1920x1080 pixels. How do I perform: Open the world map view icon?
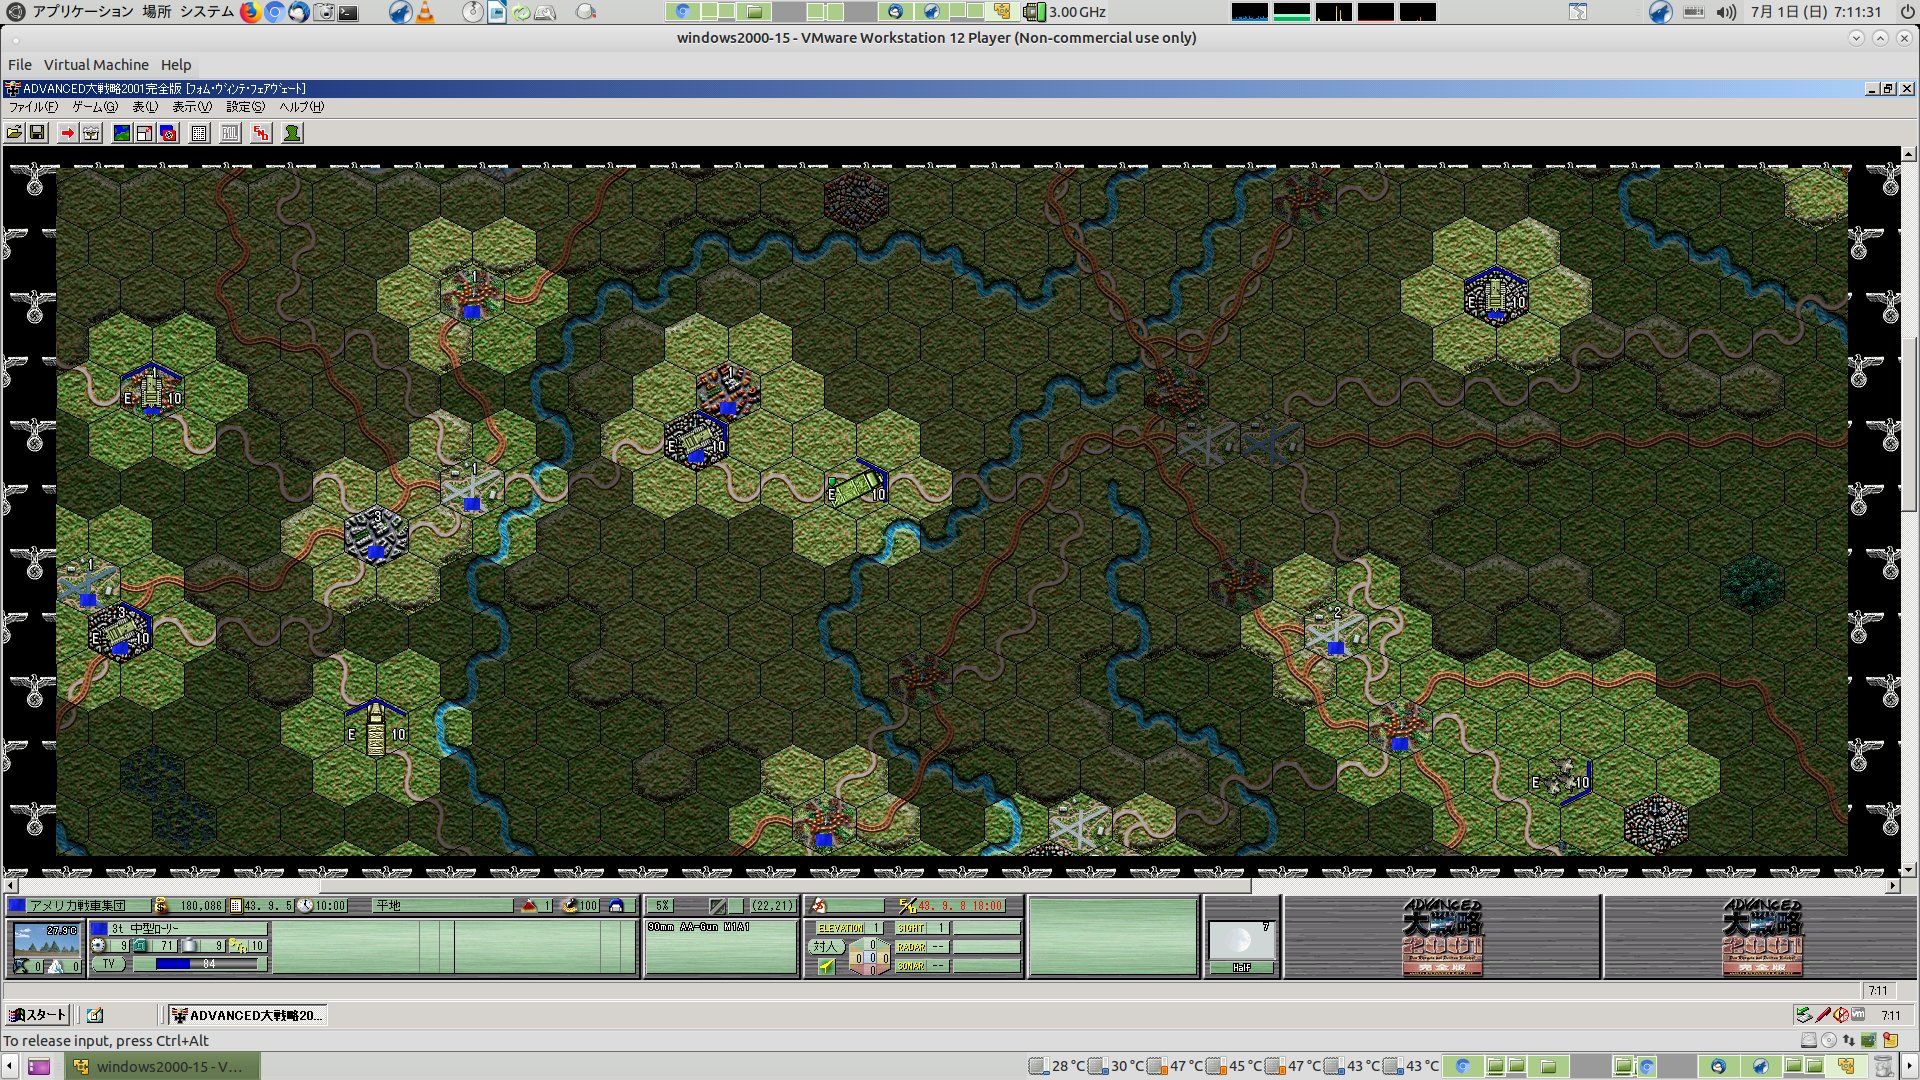tap(122, 133)
